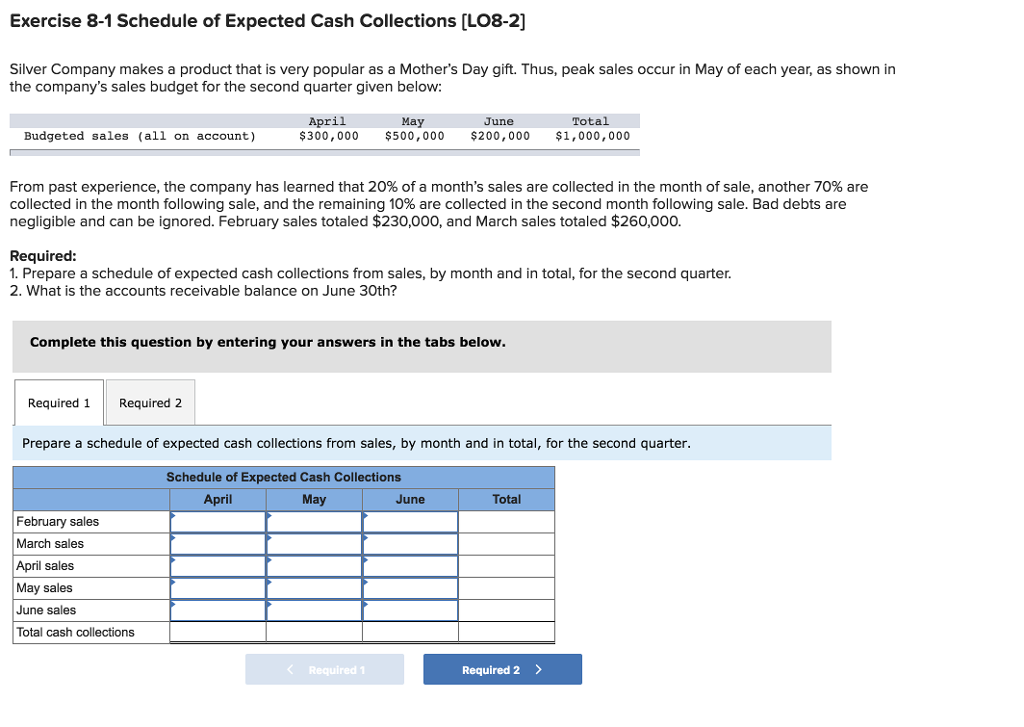Select the May sales June input cell
1024x727 pixels.
point(410,587)
